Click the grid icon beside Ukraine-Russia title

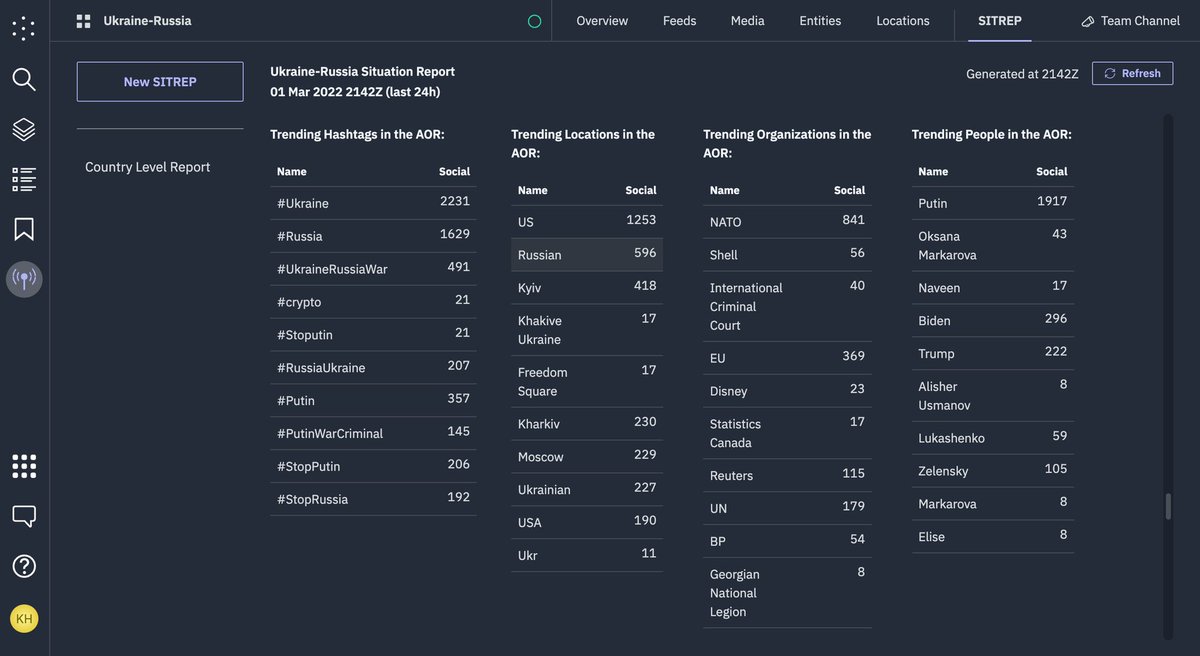pyautogui.click(x=83, y=21)
